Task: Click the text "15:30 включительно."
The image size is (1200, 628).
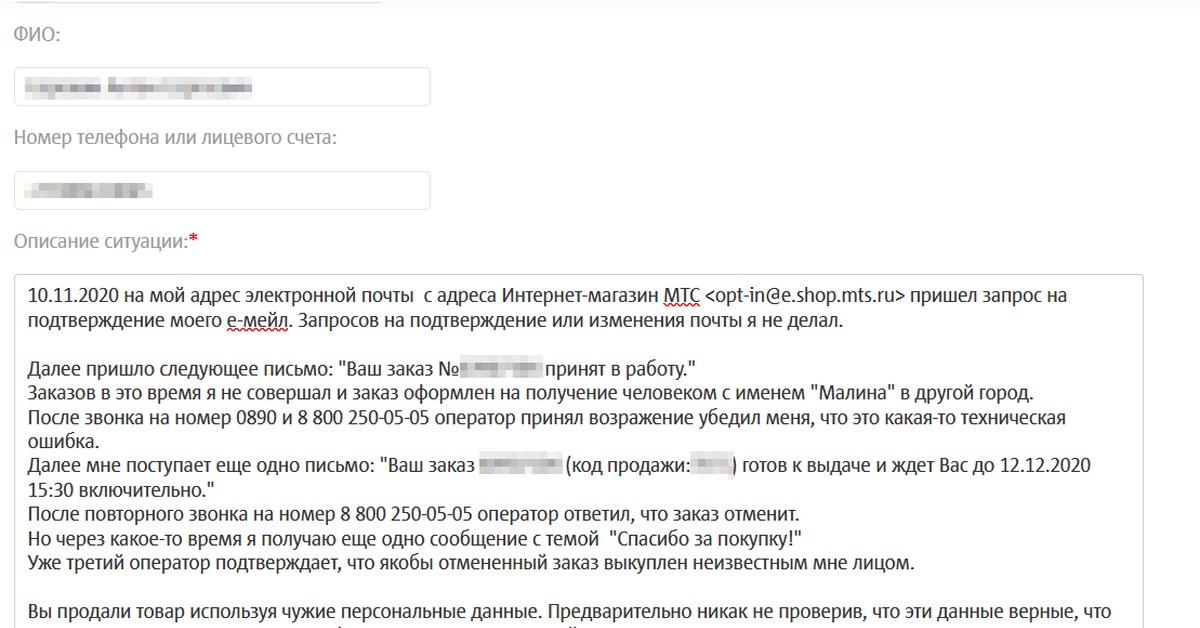Action: 120,491
